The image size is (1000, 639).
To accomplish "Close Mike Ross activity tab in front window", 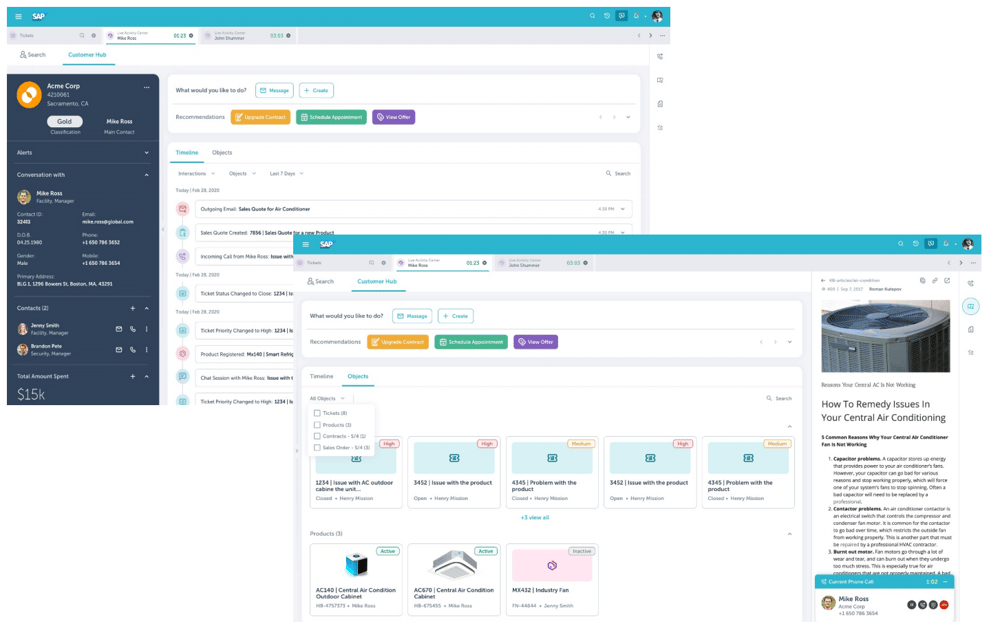I will [485, 263].
